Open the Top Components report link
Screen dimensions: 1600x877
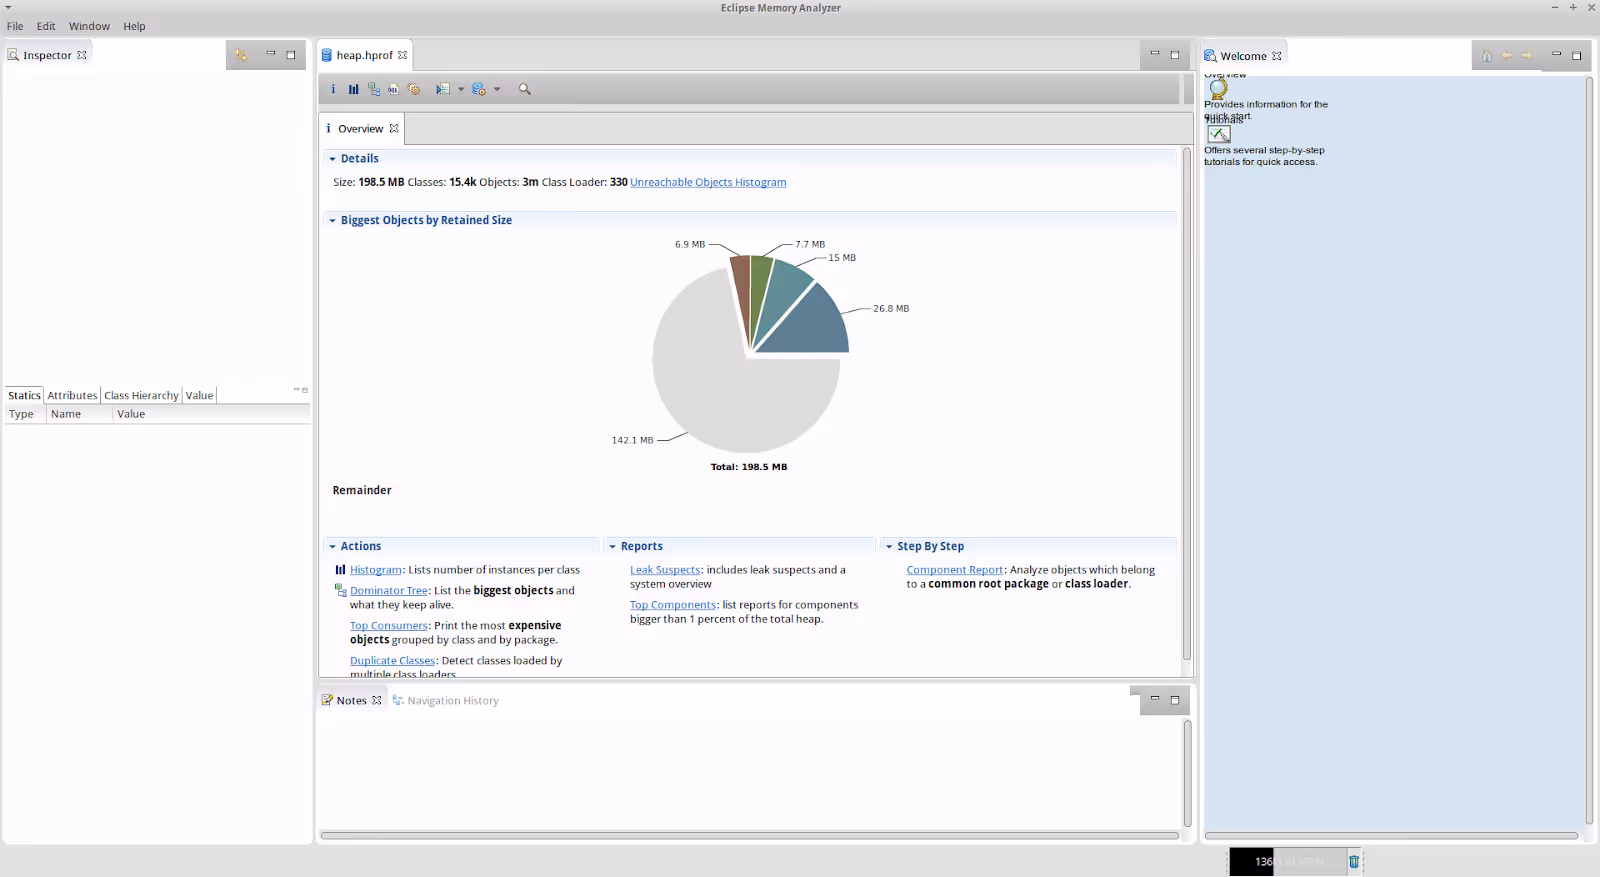click(x=673, y=605)
